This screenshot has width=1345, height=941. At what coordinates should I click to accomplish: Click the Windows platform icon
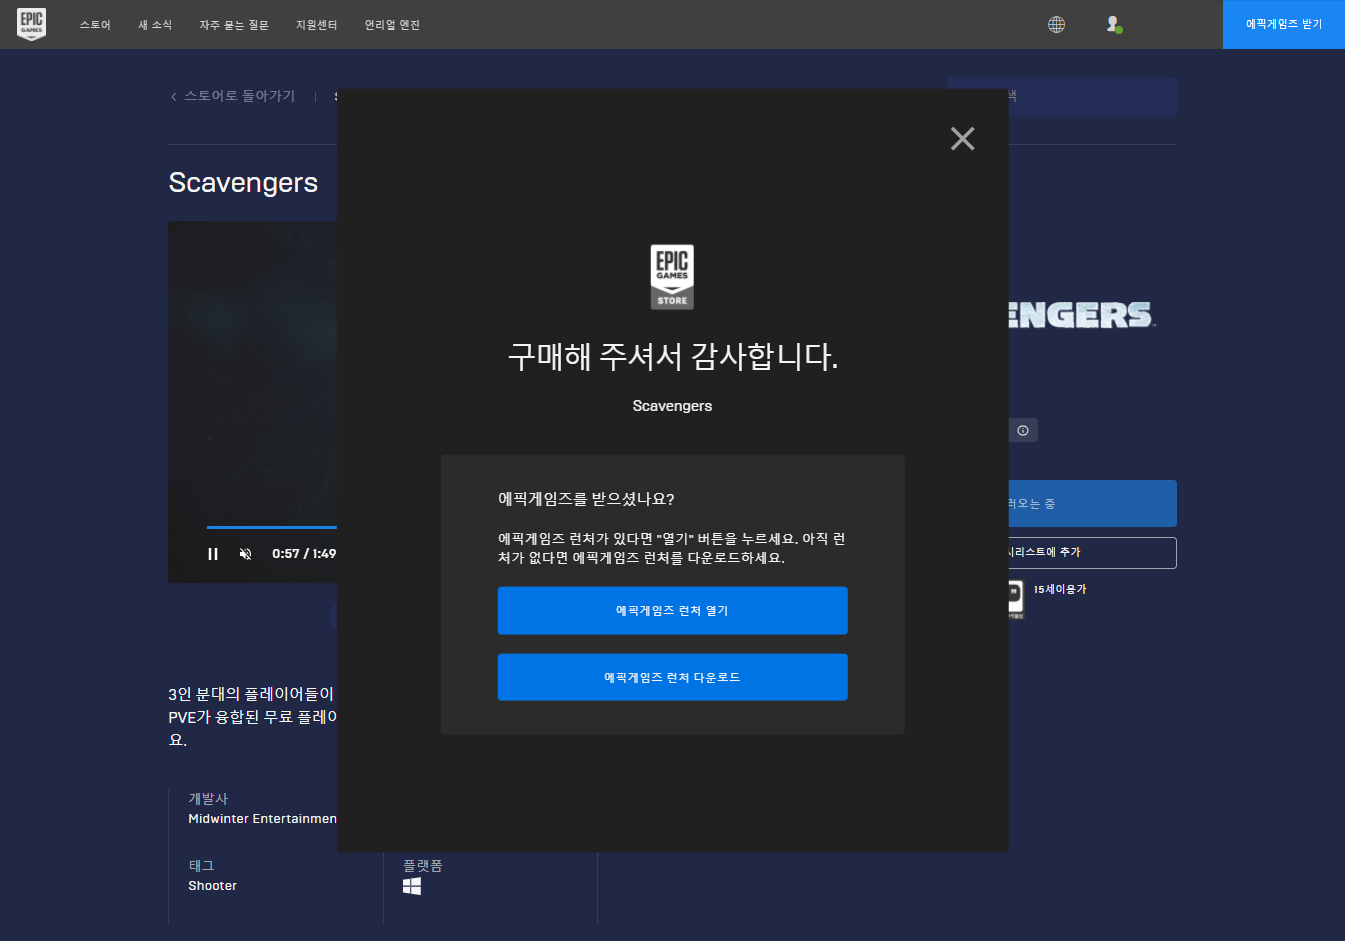412,887
